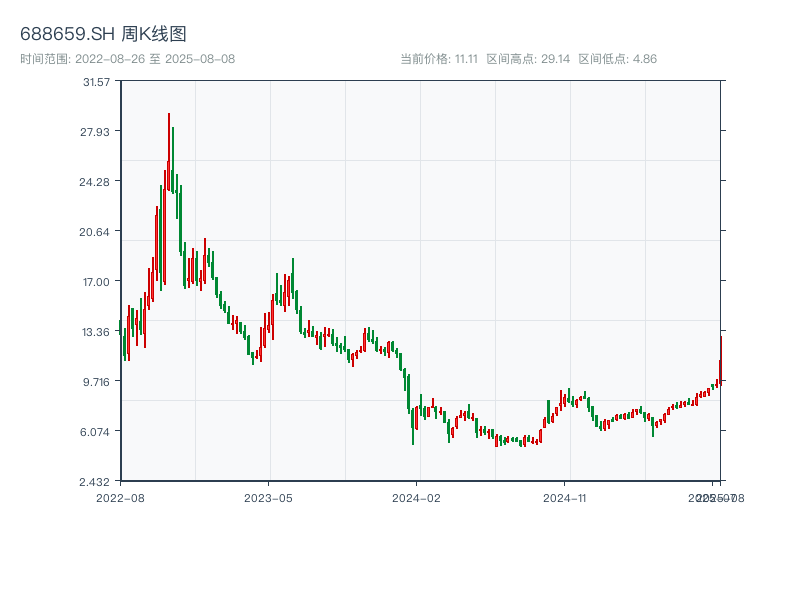
Task: Click the y-axis label 24.28
Action: click(x=94, y=182)
